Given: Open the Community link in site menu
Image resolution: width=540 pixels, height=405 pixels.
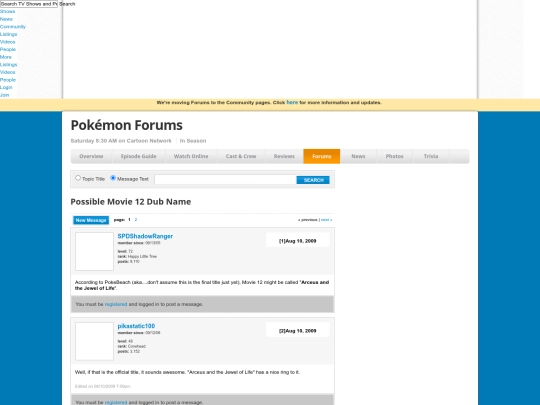Looking at the screenshot, I should tap(13, 27).
